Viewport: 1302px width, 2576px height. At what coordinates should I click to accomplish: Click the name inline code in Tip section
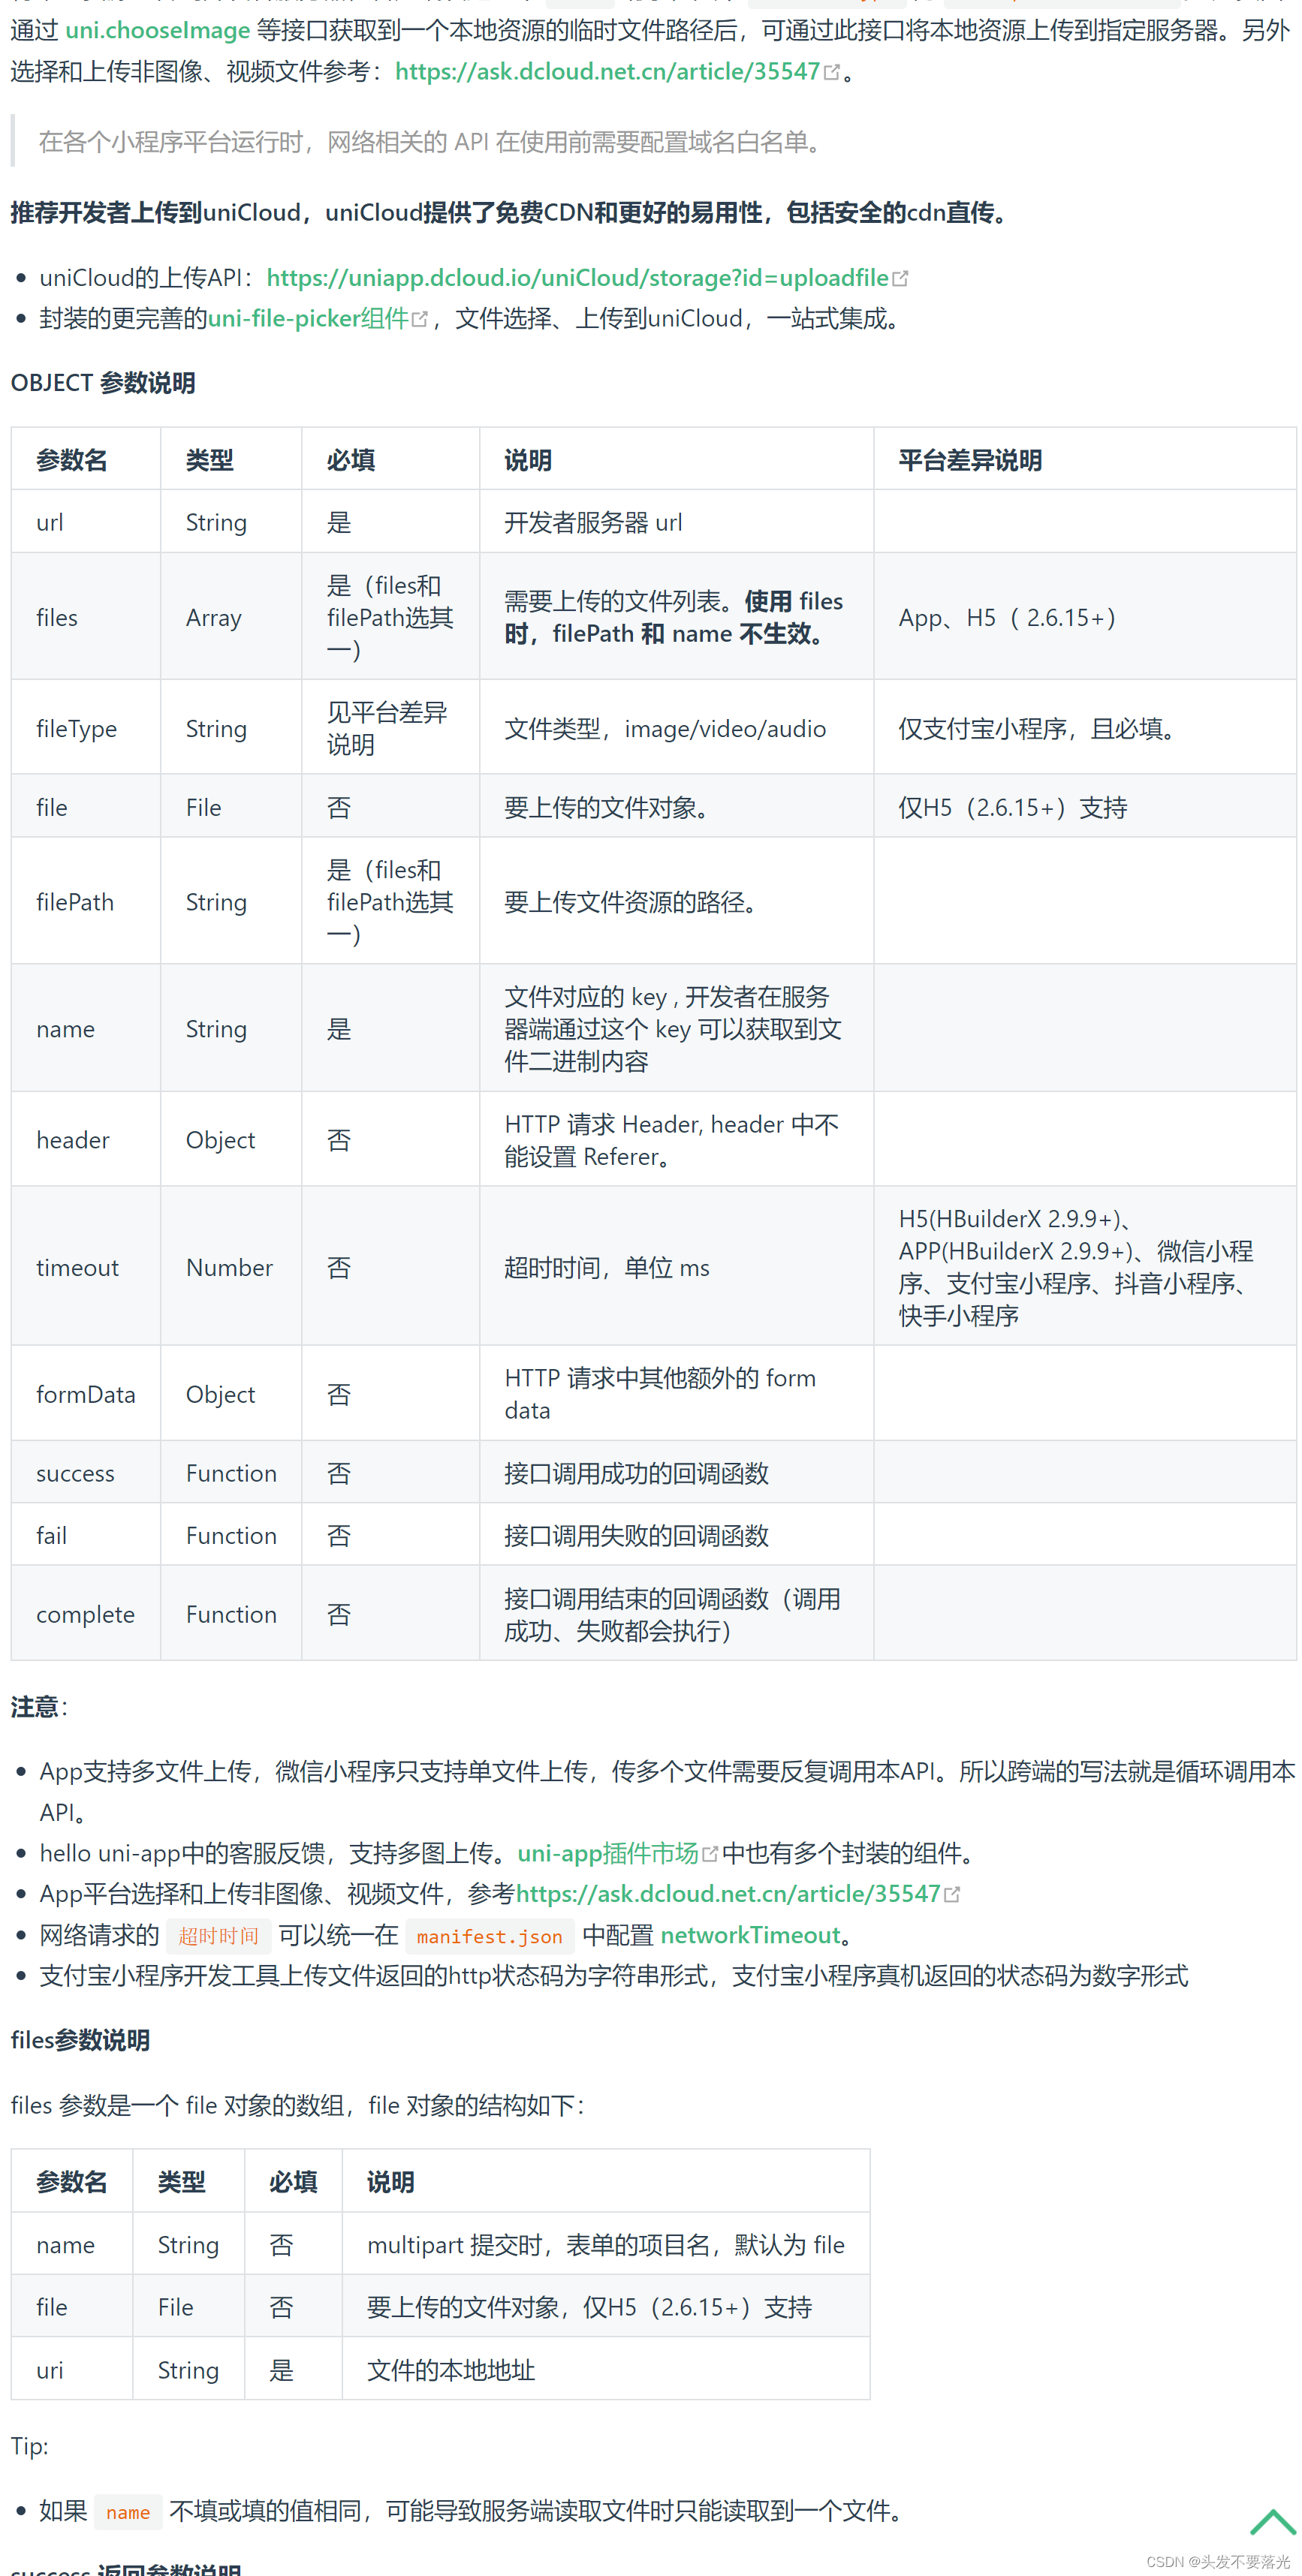point(127,2510)
